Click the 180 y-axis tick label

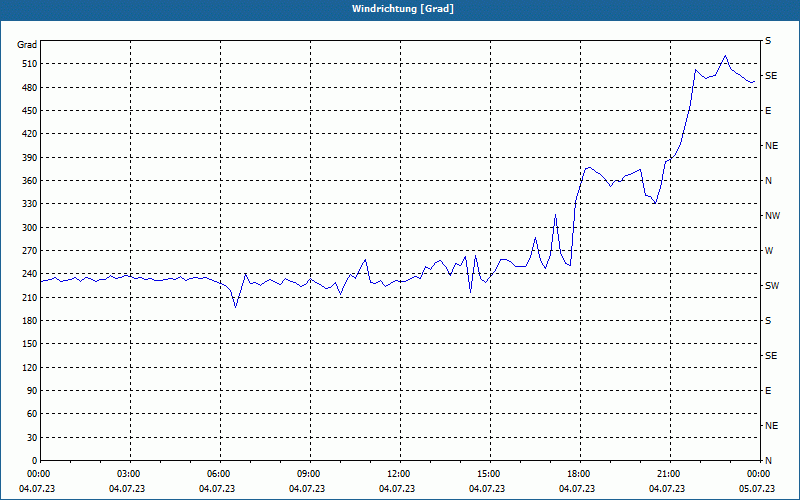point(29,320)
